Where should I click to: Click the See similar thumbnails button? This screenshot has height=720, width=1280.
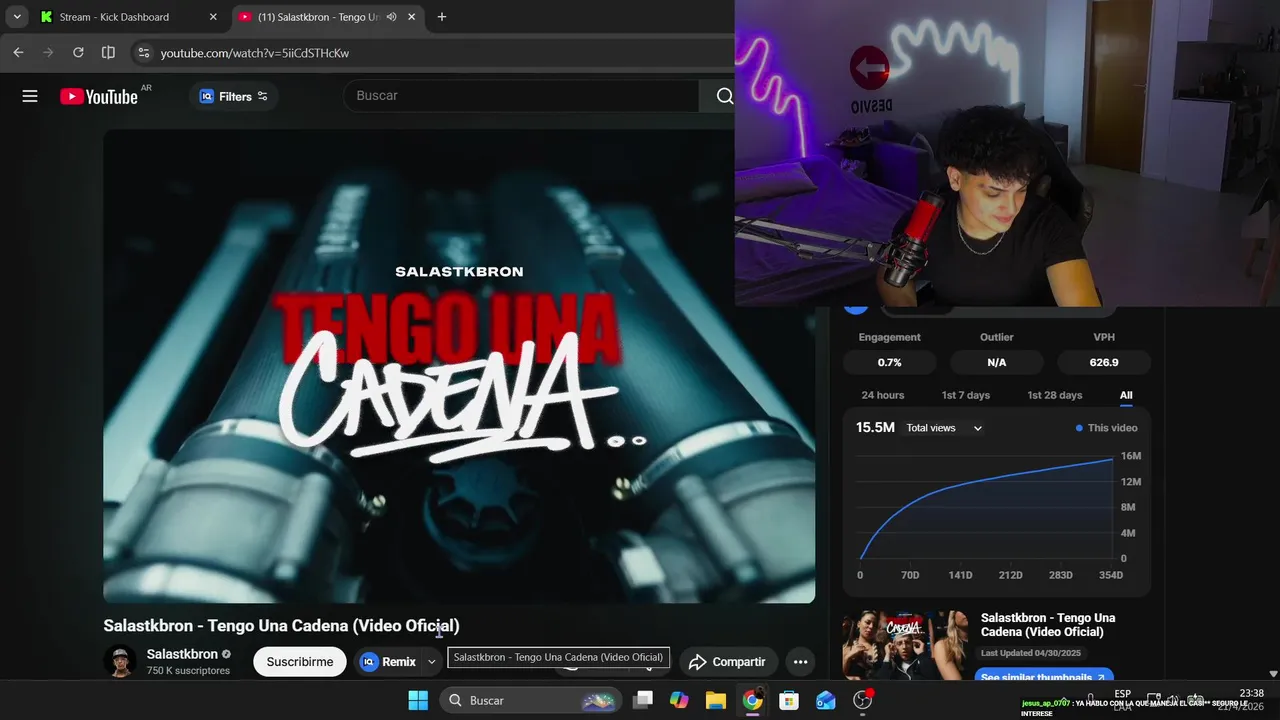(x=1044, y=676)
